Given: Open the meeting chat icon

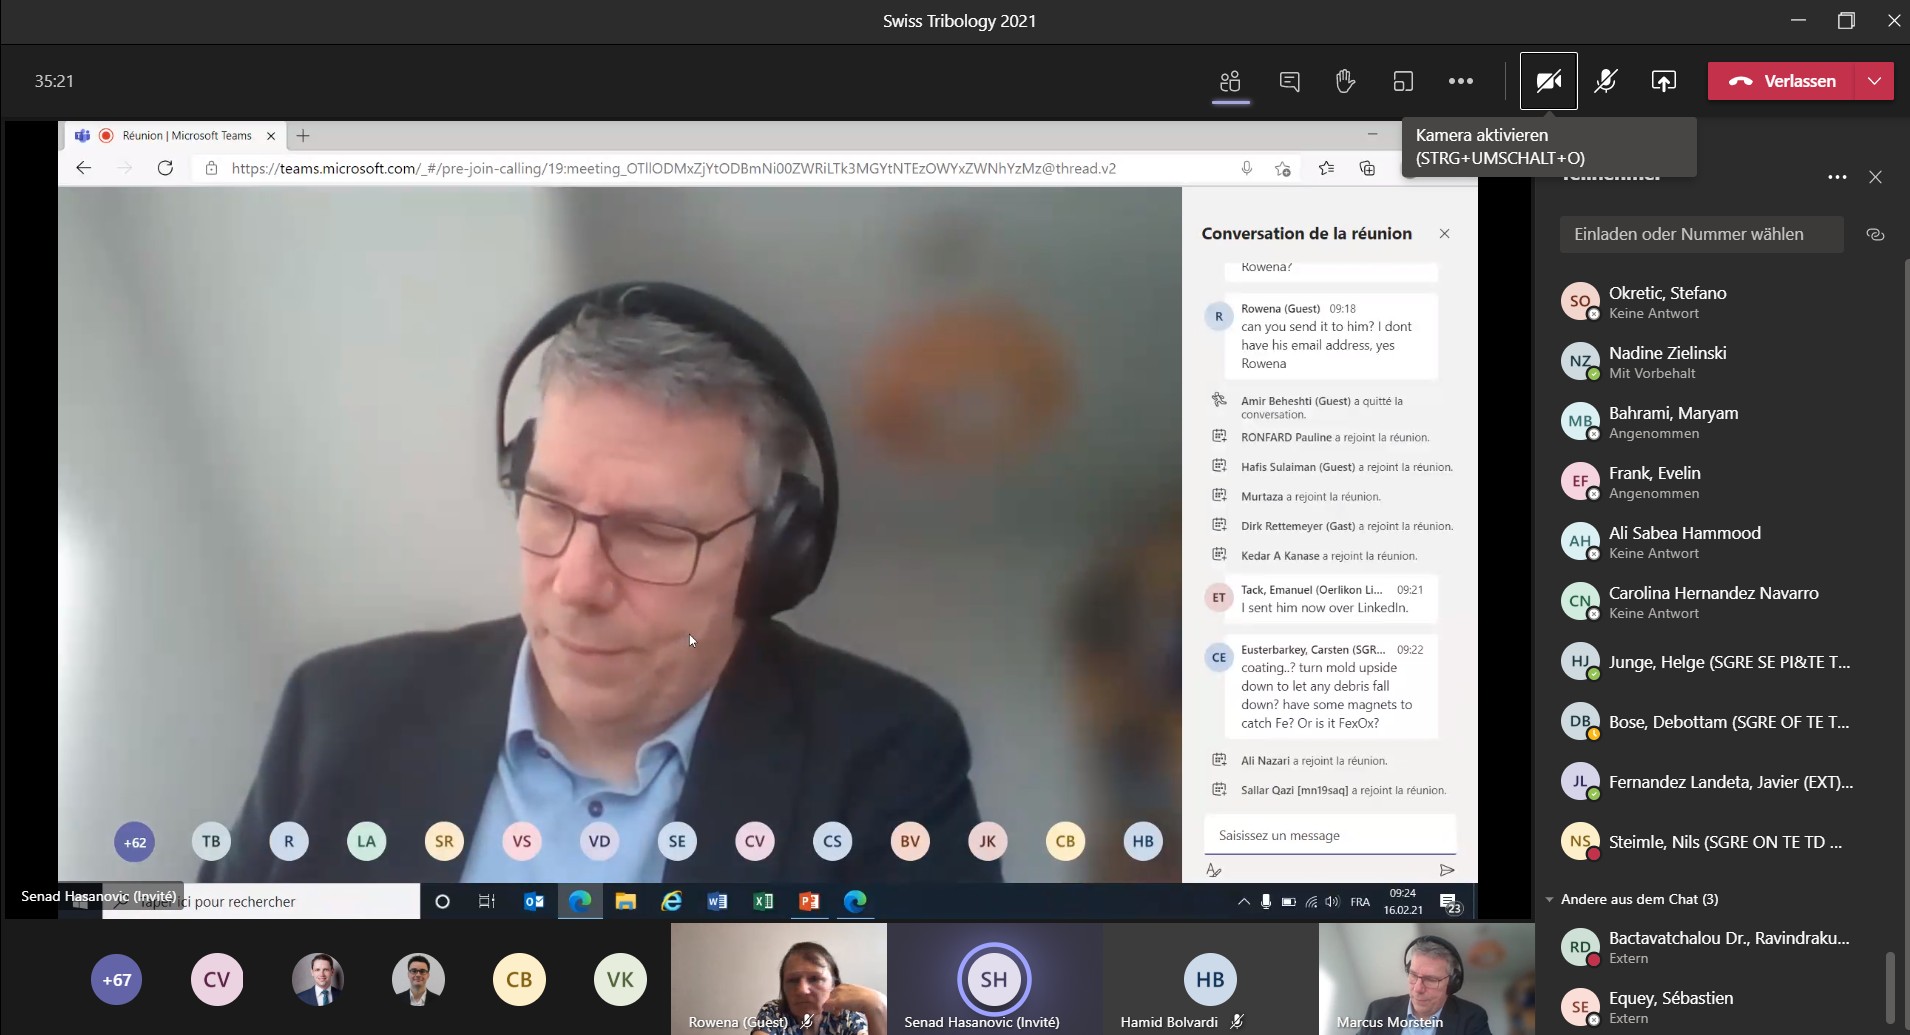Looking at the screenshot, I should coord(1289,81).
